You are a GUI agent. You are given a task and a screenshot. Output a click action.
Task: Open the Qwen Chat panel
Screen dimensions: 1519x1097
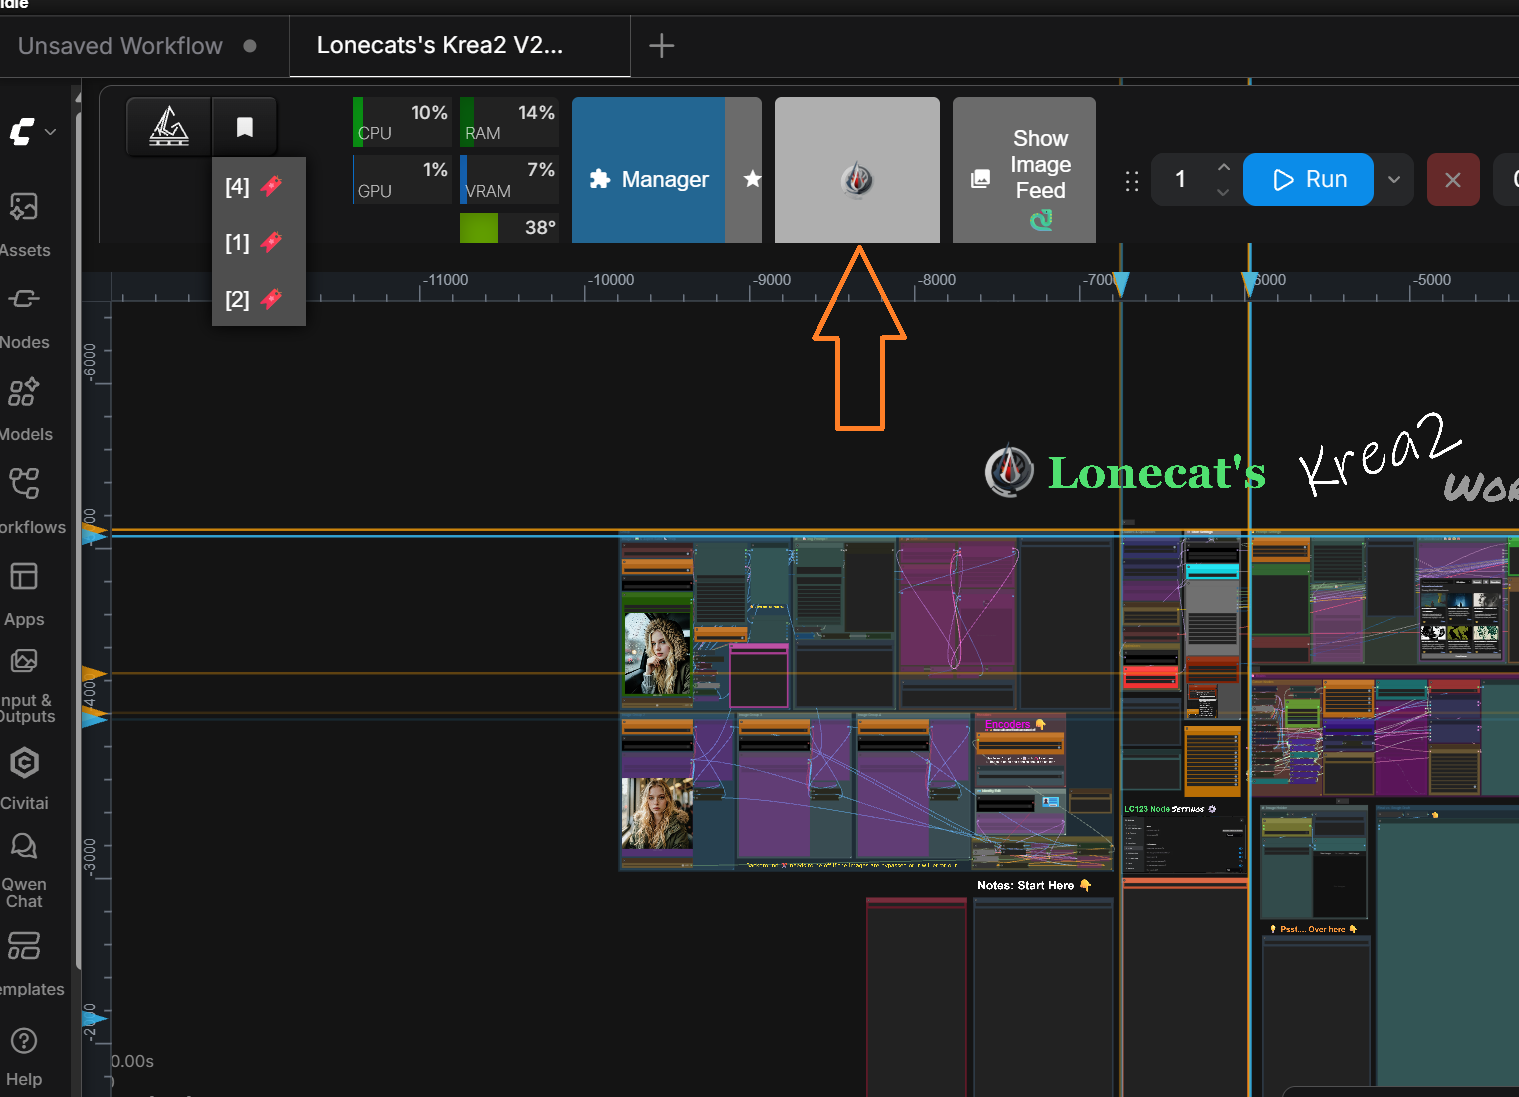coord(25,870)
